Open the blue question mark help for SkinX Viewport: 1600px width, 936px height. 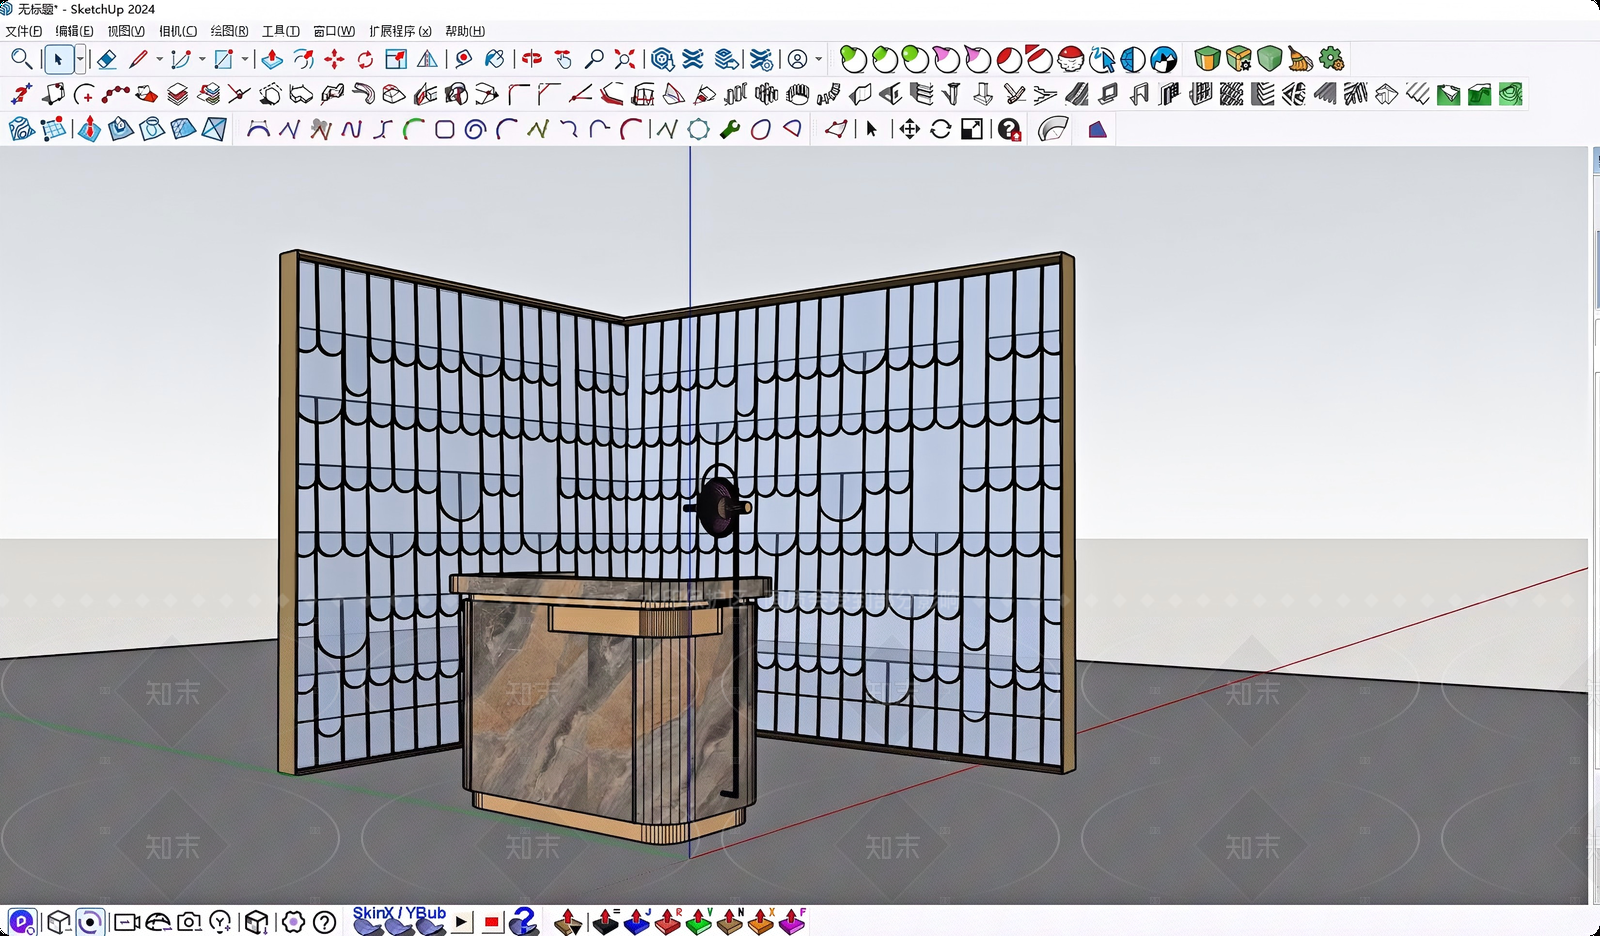pos(524,921)
